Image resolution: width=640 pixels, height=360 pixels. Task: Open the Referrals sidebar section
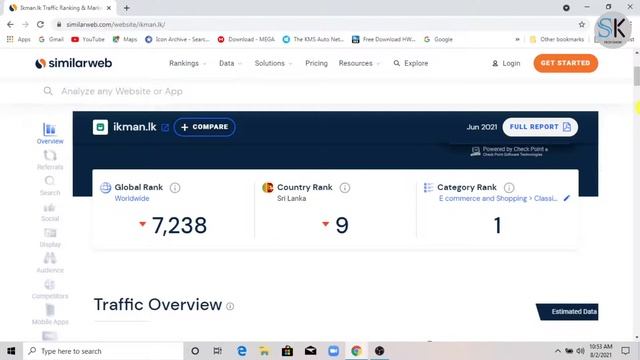(50, 160)
